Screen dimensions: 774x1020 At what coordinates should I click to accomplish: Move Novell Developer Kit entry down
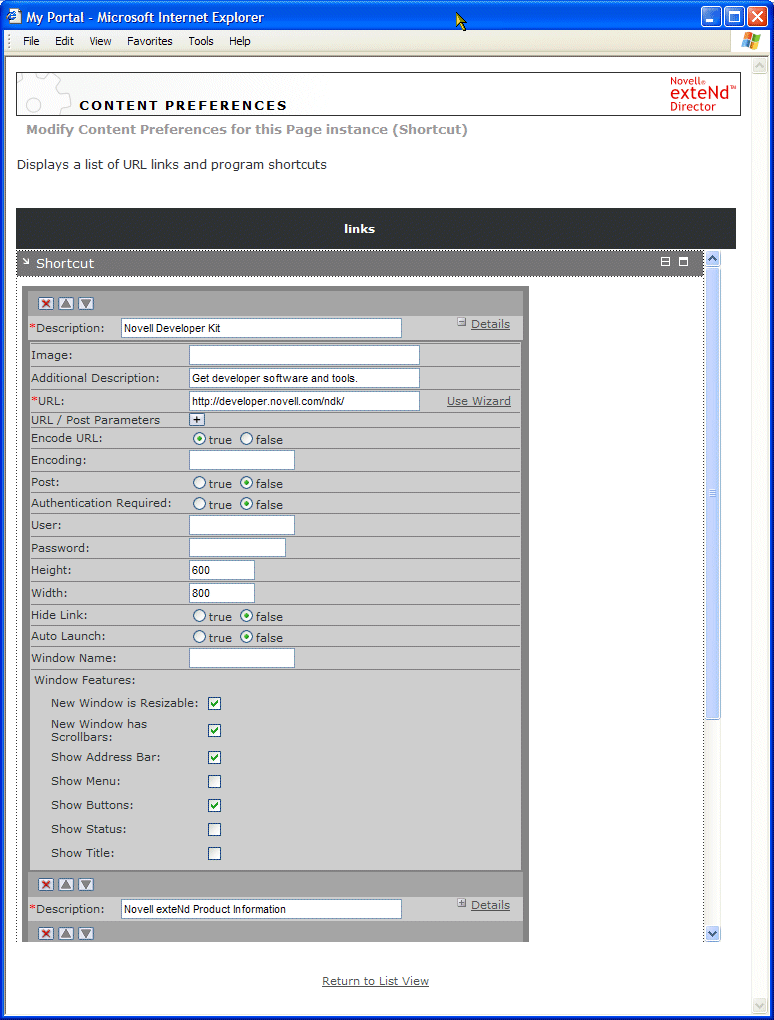pos(86,304)
